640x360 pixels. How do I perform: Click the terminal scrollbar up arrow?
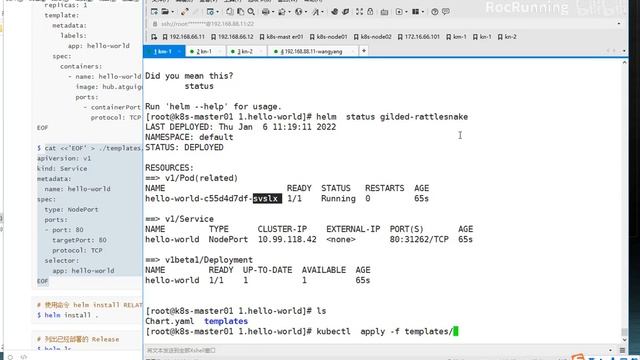click(x=624, y=63)
